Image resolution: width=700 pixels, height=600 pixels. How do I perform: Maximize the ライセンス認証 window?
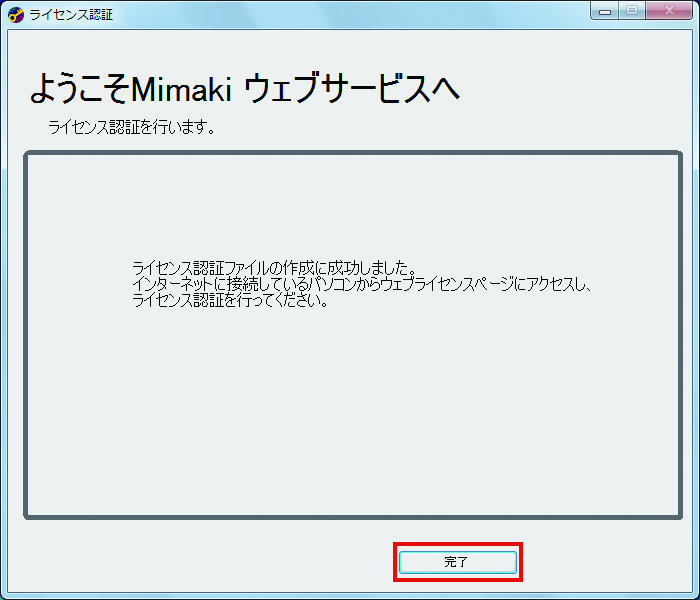632,11
